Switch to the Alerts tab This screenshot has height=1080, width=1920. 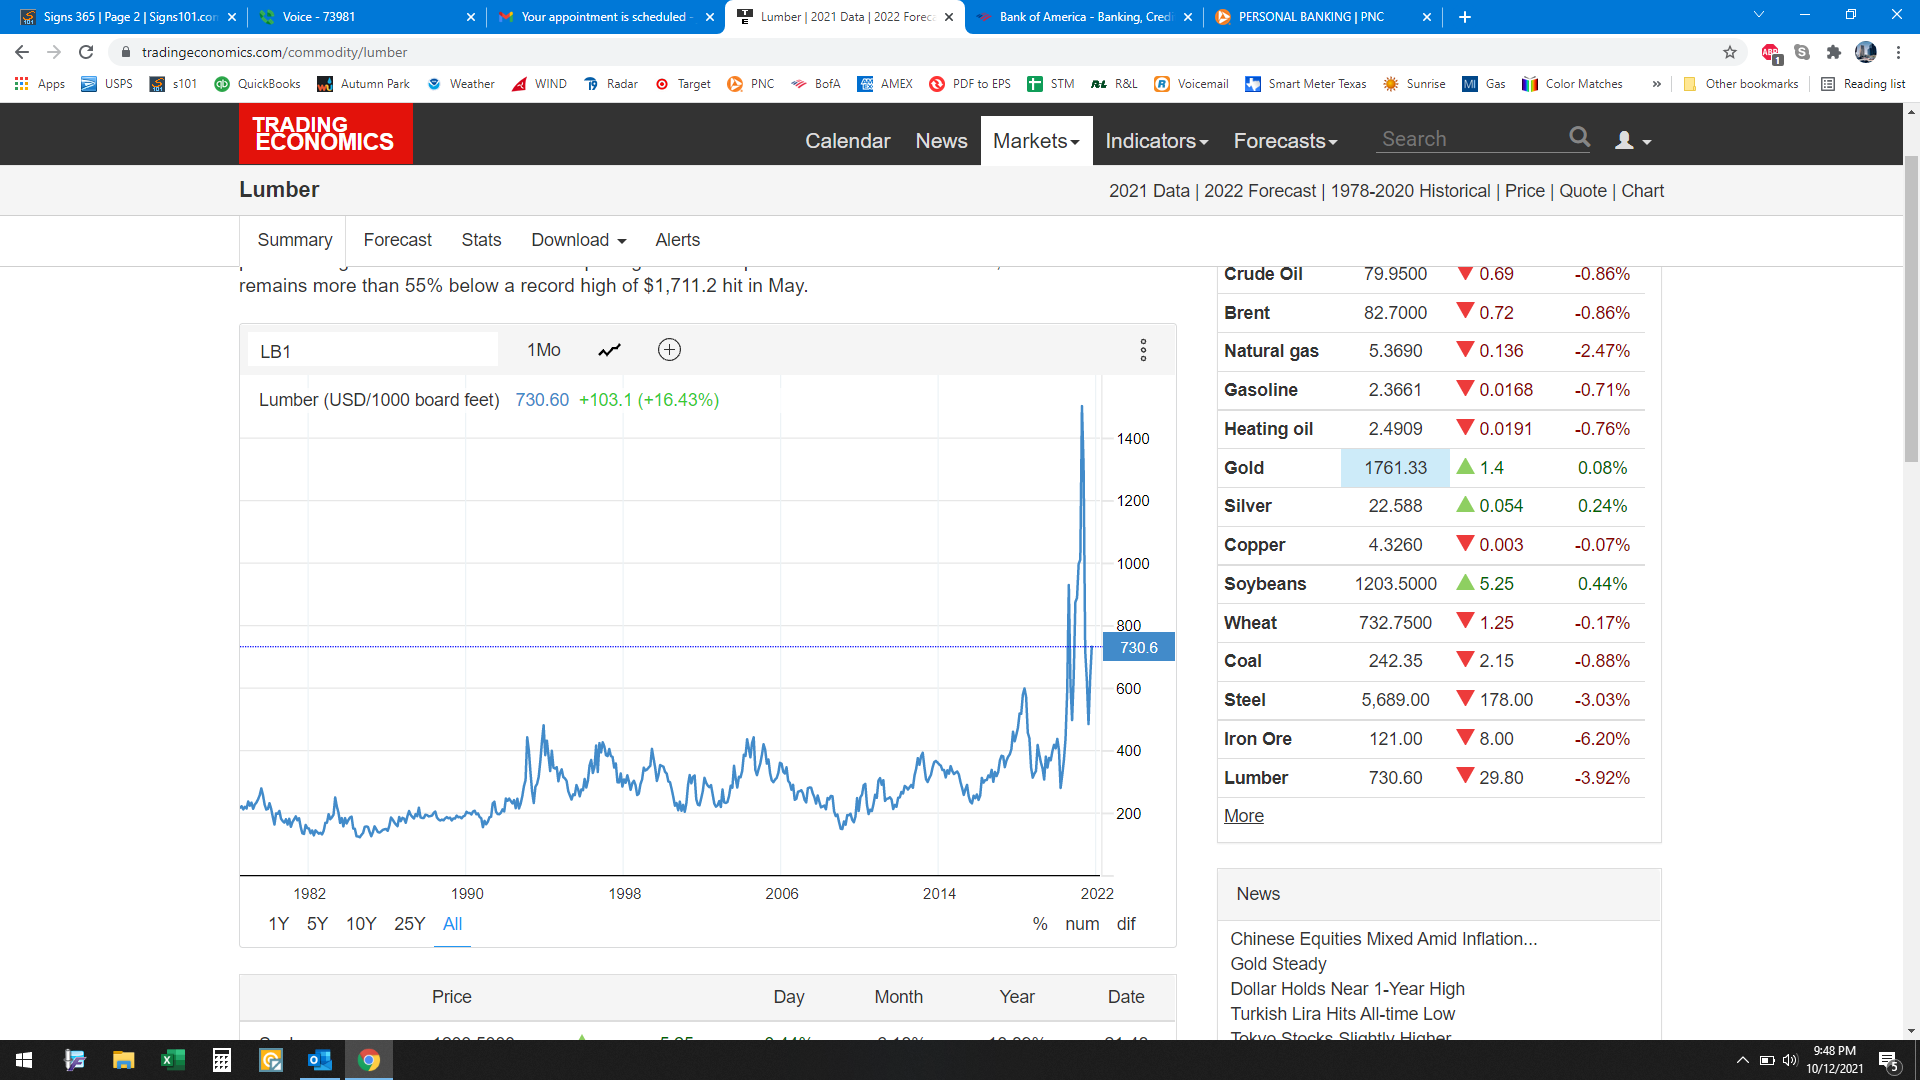[x=677, y=240]
